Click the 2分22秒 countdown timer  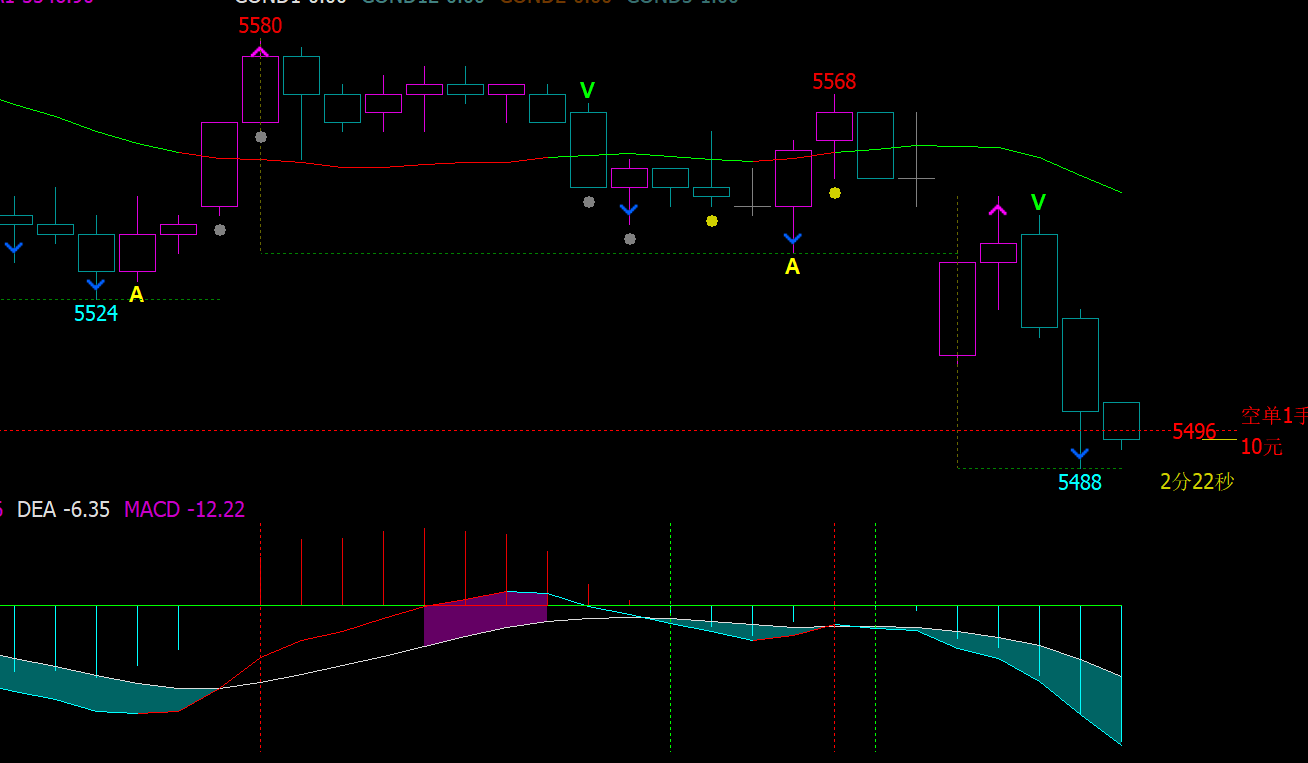1197,482
